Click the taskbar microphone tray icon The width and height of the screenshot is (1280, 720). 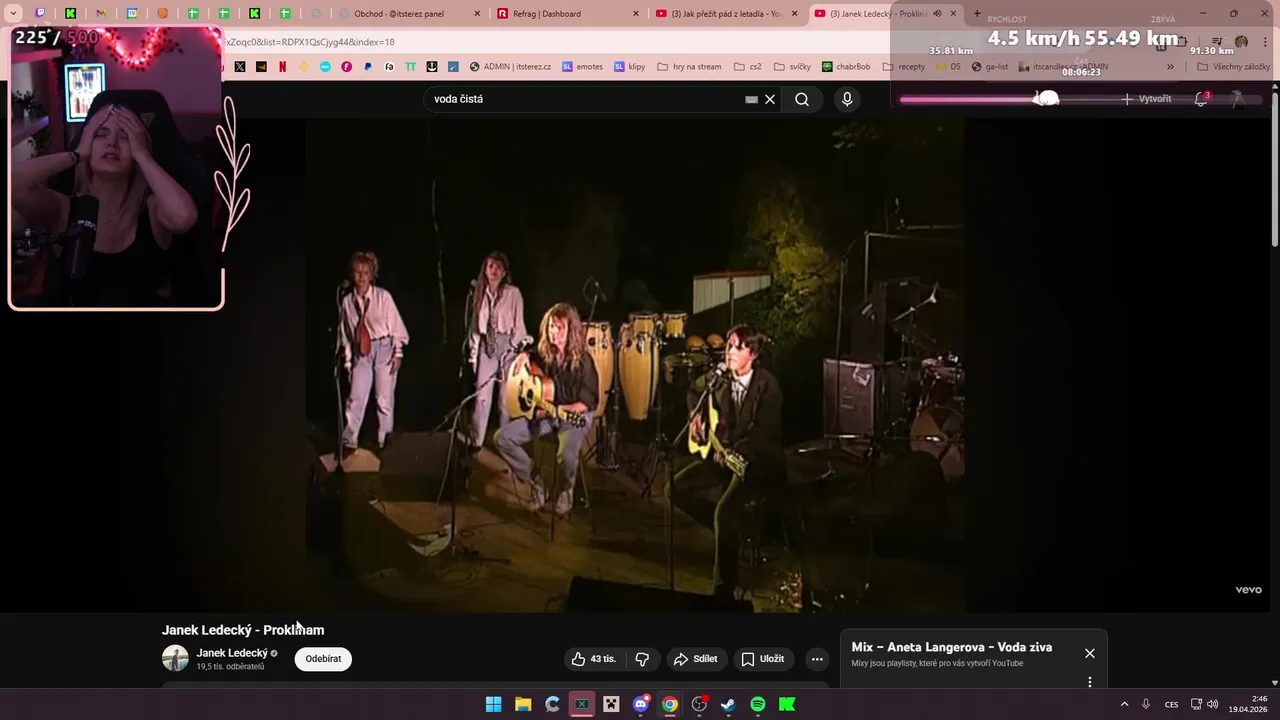1146,704
